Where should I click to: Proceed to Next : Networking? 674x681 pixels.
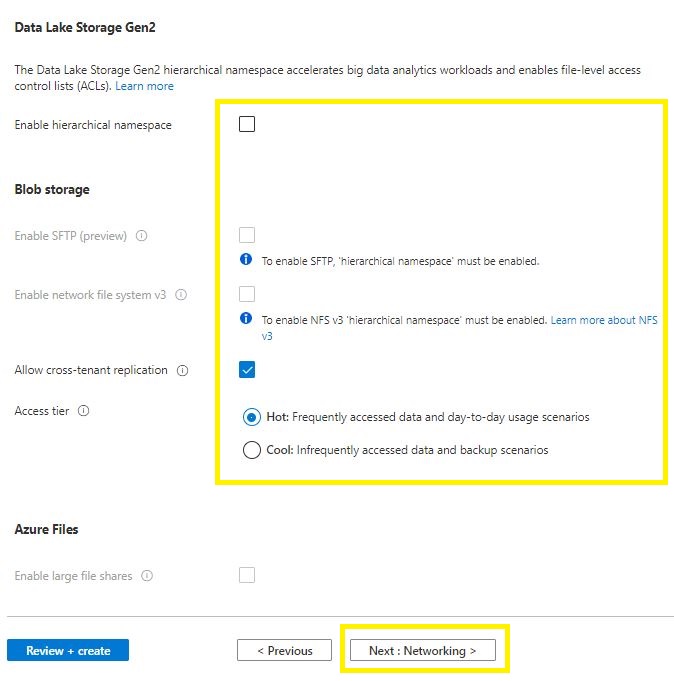click(x=422, y=650)
